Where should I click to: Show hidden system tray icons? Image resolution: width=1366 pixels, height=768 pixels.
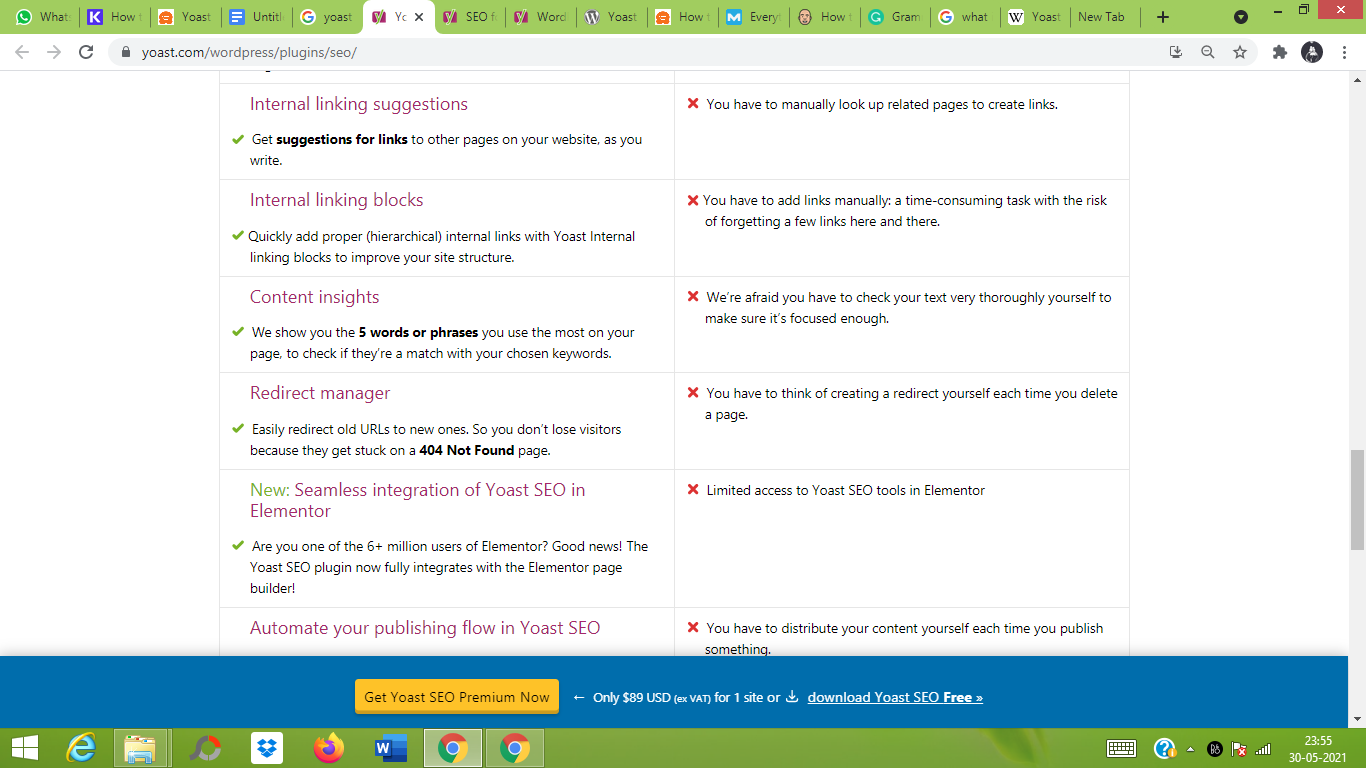click(1191, 748)
